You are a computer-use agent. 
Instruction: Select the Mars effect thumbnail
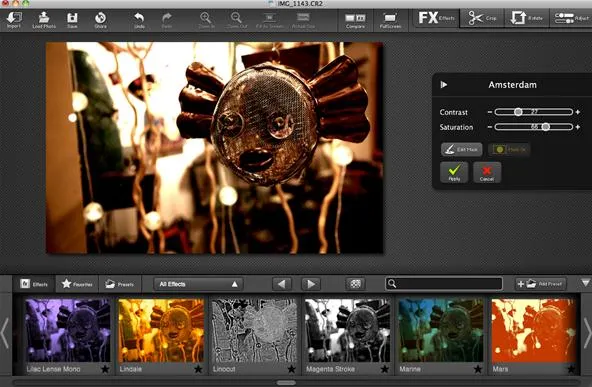click(x=534, y=330)
